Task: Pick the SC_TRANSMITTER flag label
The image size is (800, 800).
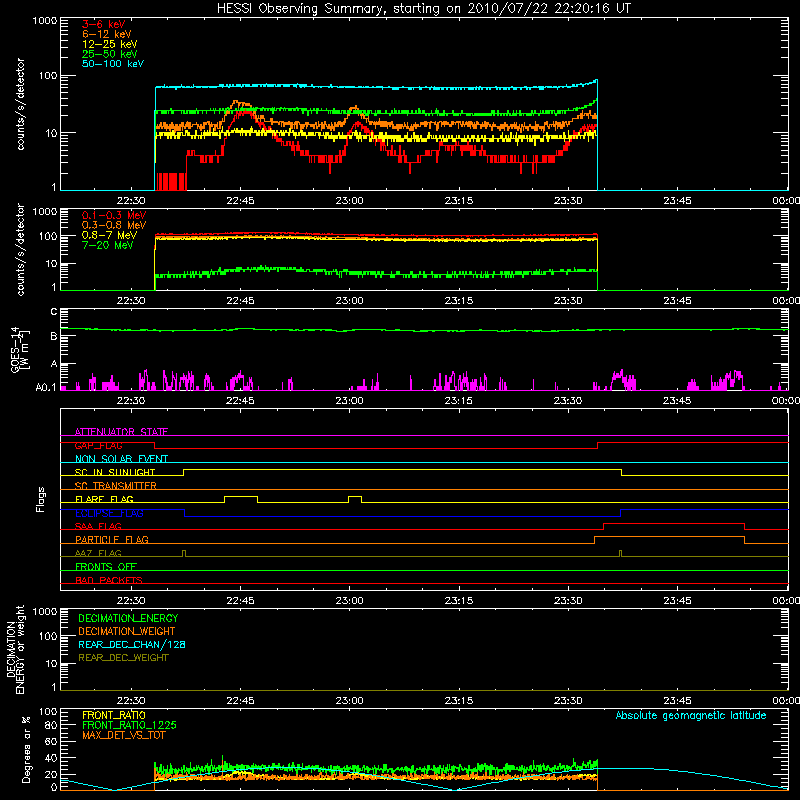Action: 115,485
